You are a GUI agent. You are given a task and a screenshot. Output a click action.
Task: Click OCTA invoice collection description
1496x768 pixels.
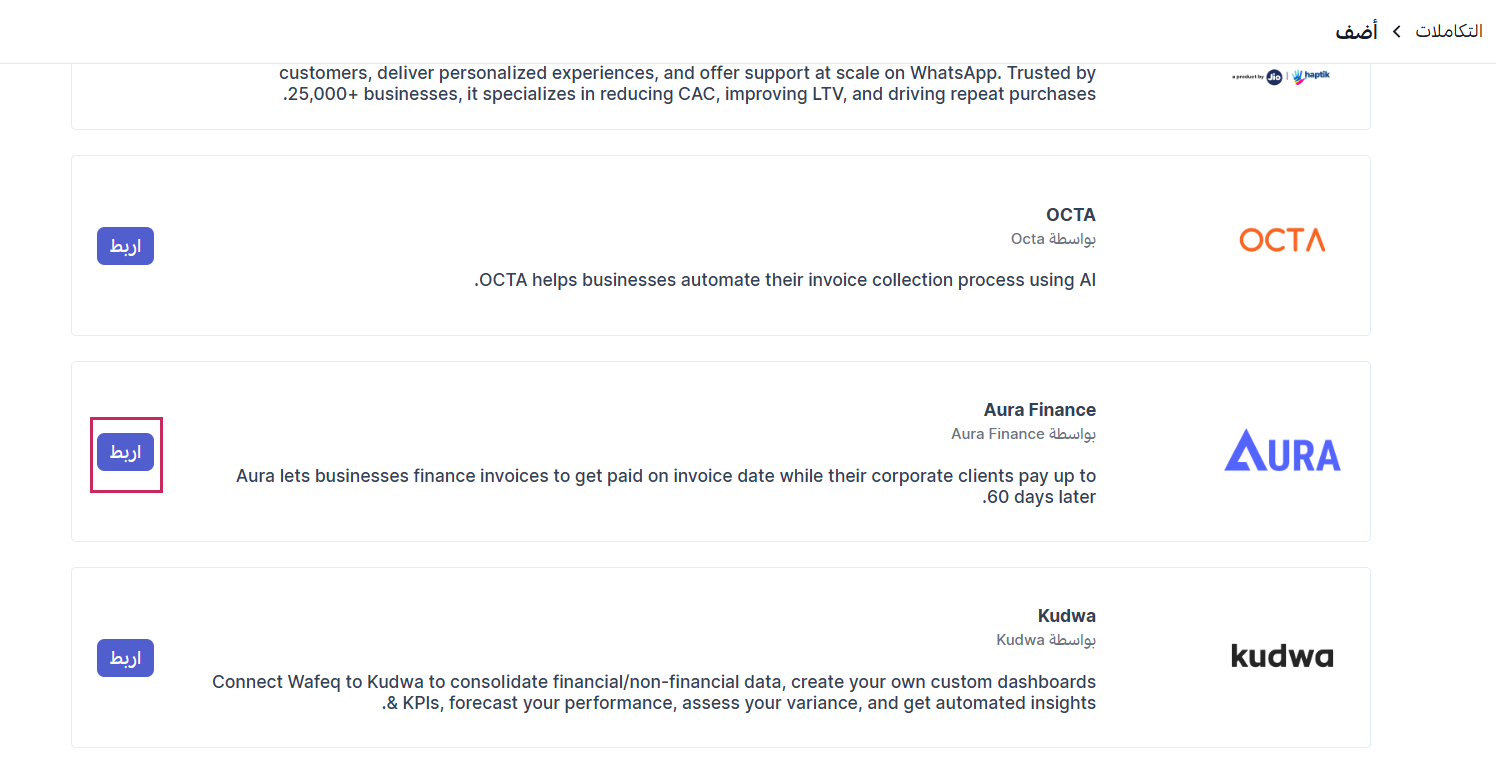point(785,280)
